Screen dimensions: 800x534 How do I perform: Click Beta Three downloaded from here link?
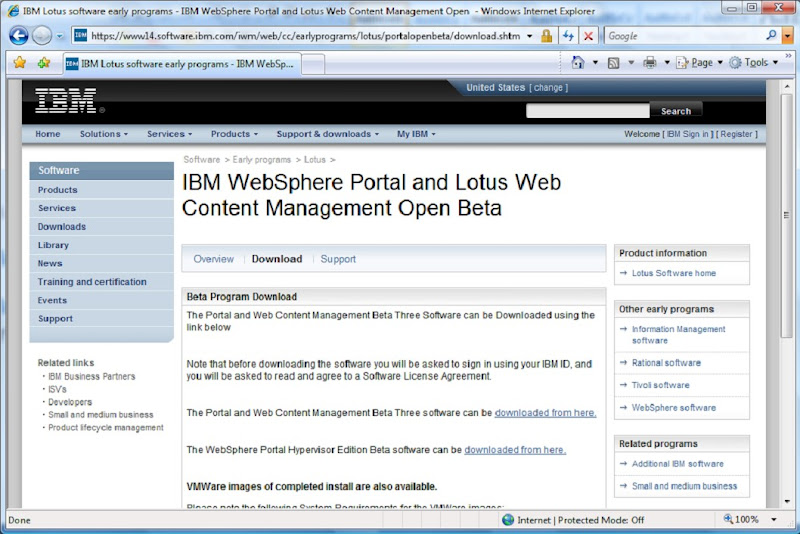pos(545,413)
